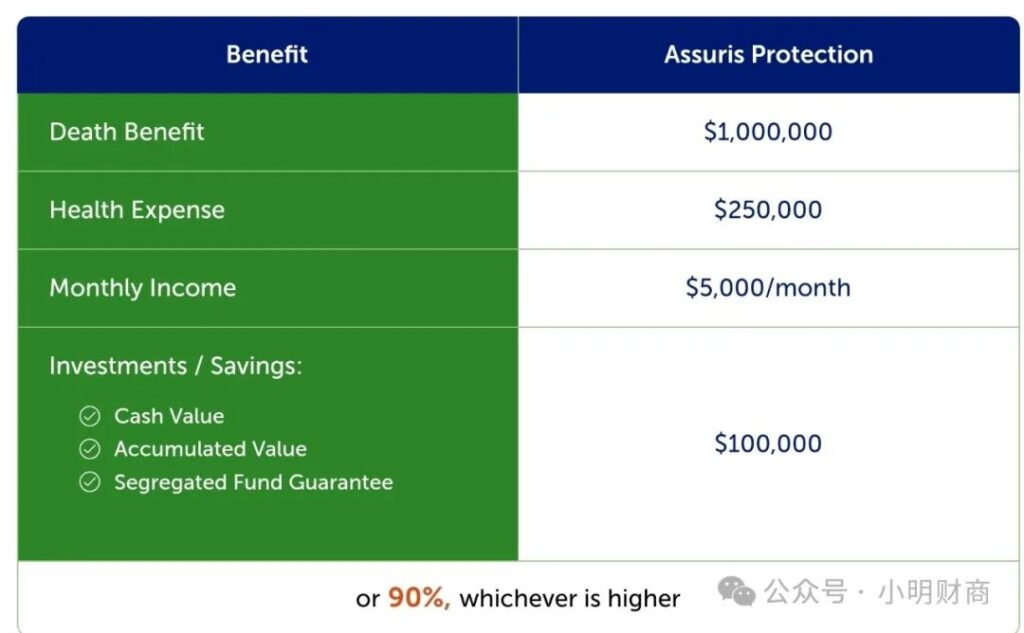Click the Death Benefit row label
Viewport: 1024px width, 633px height.
127,132
